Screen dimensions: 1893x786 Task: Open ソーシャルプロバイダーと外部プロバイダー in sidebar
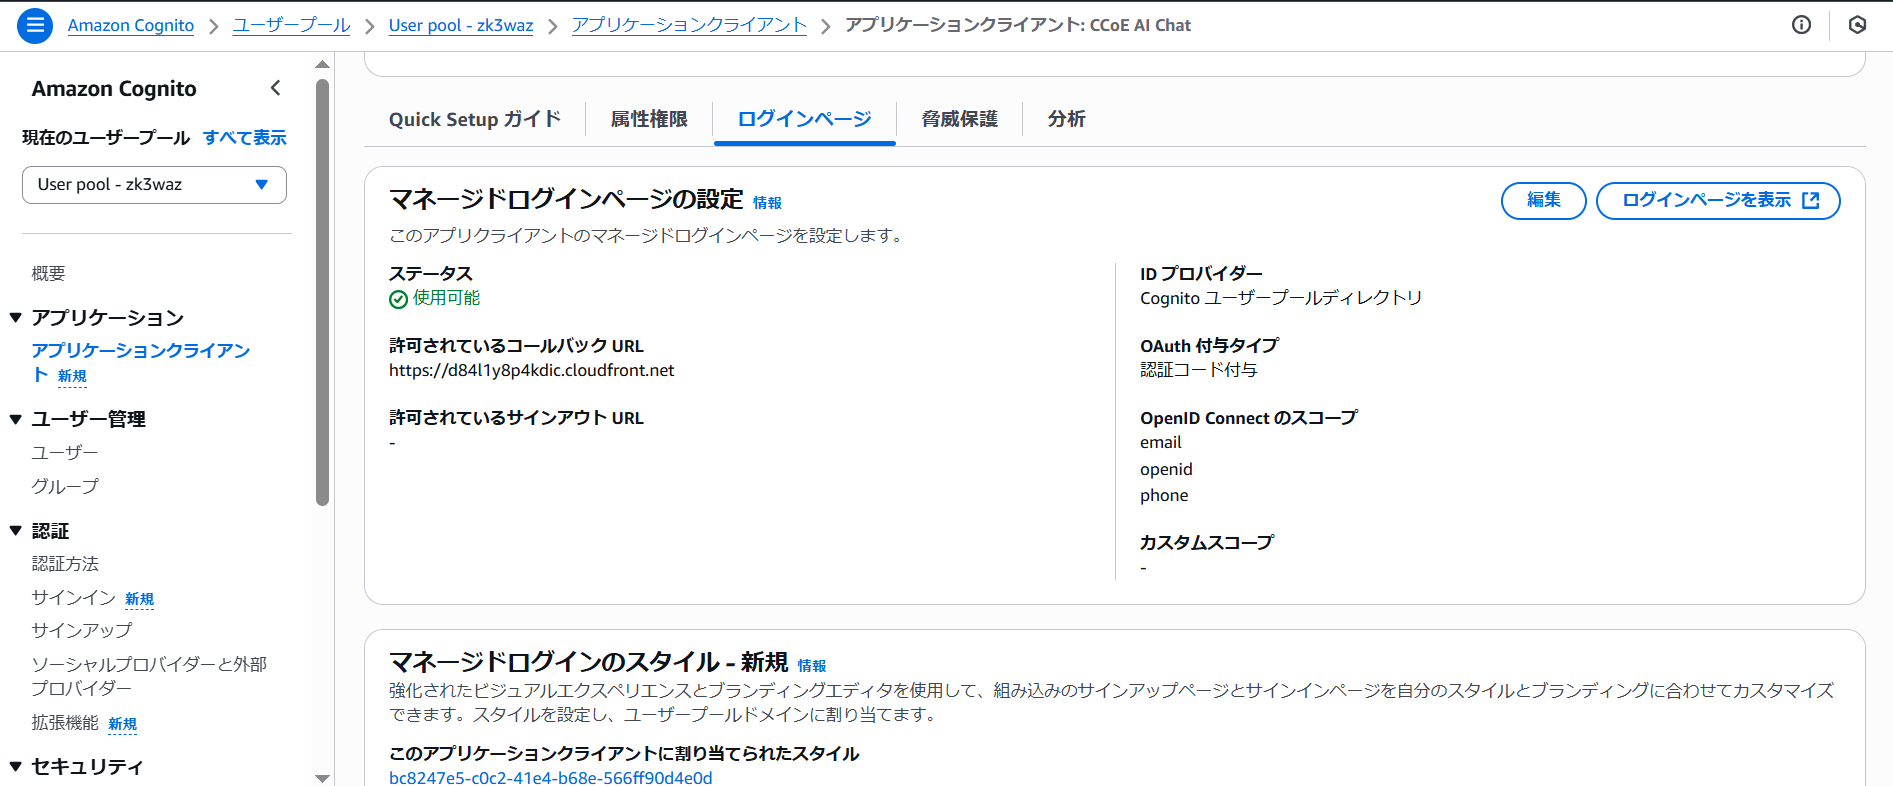[x=149, y=676]
